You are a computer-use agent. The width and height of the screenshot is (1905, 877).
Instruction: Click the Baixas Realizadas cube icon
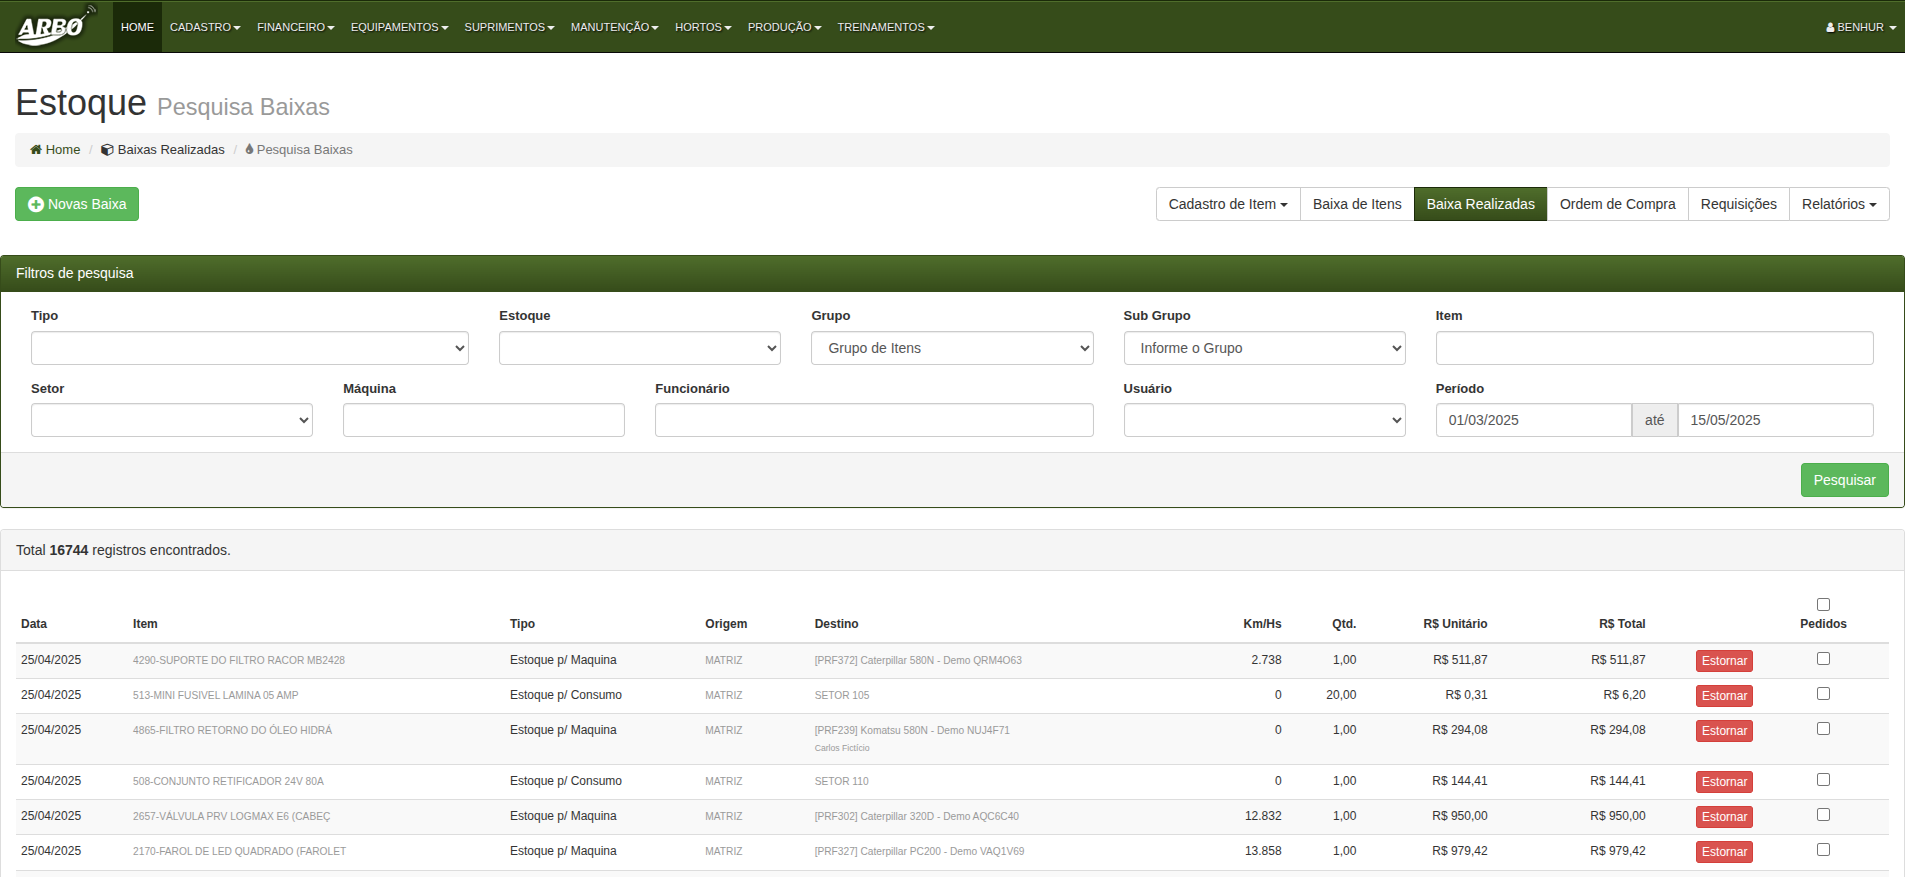107,150
